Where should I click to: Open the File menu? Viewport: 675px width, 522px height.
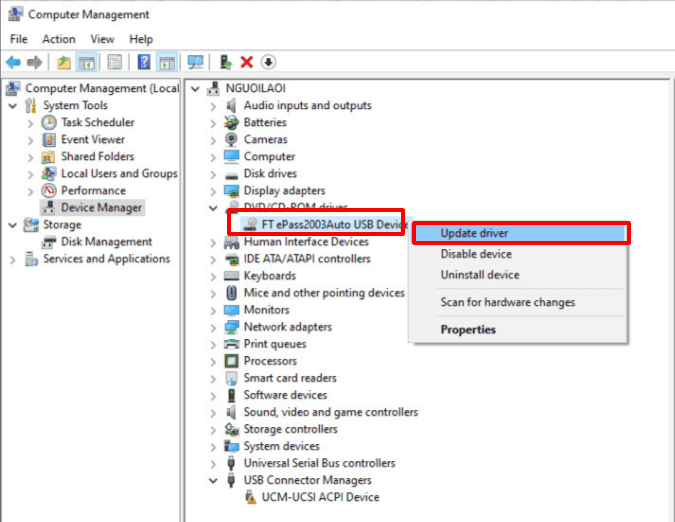click(19, 39)
